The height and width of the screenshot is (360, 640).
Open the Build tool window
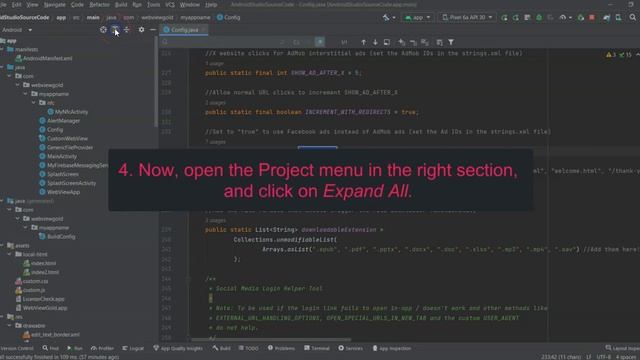coord(221,348)
